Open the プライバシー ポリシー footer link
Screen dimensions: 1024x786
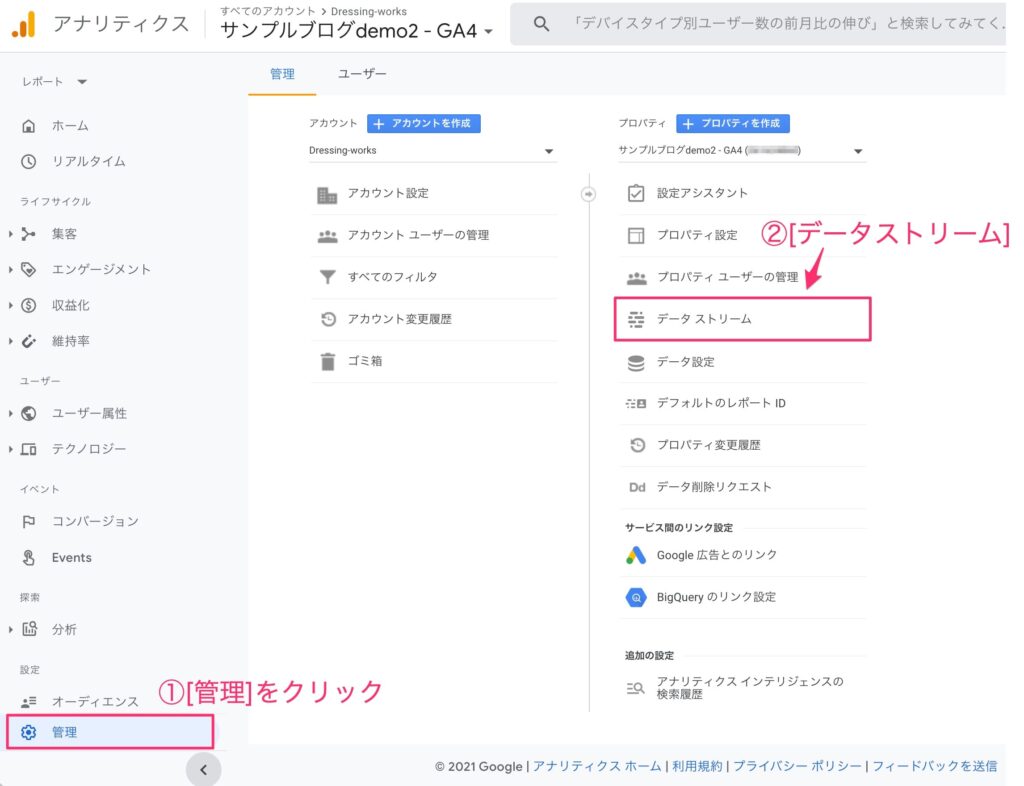(x=797, y=766)
